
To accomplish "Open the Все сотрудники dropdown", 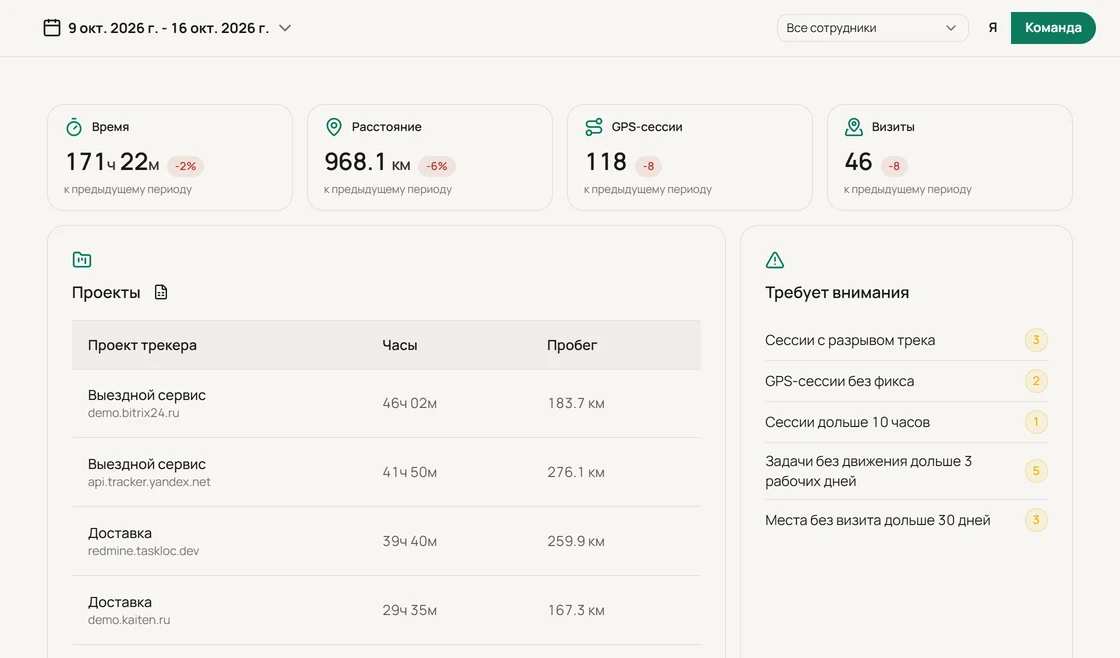I will 872,28.
